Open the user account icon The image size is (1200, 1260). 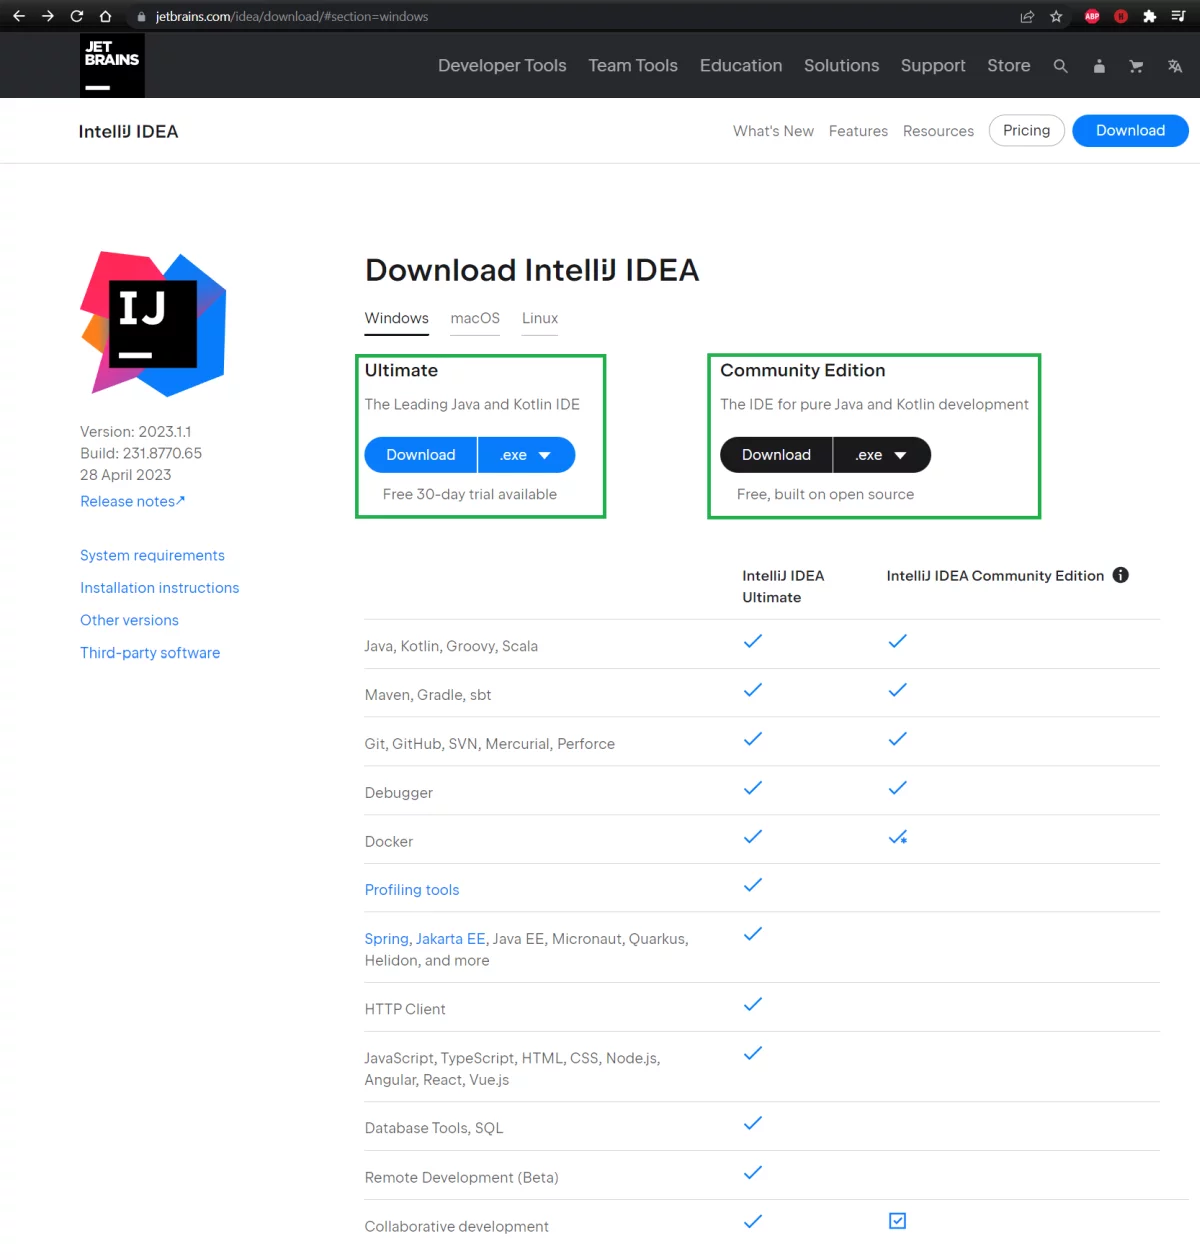click(x=1099, y=66)
